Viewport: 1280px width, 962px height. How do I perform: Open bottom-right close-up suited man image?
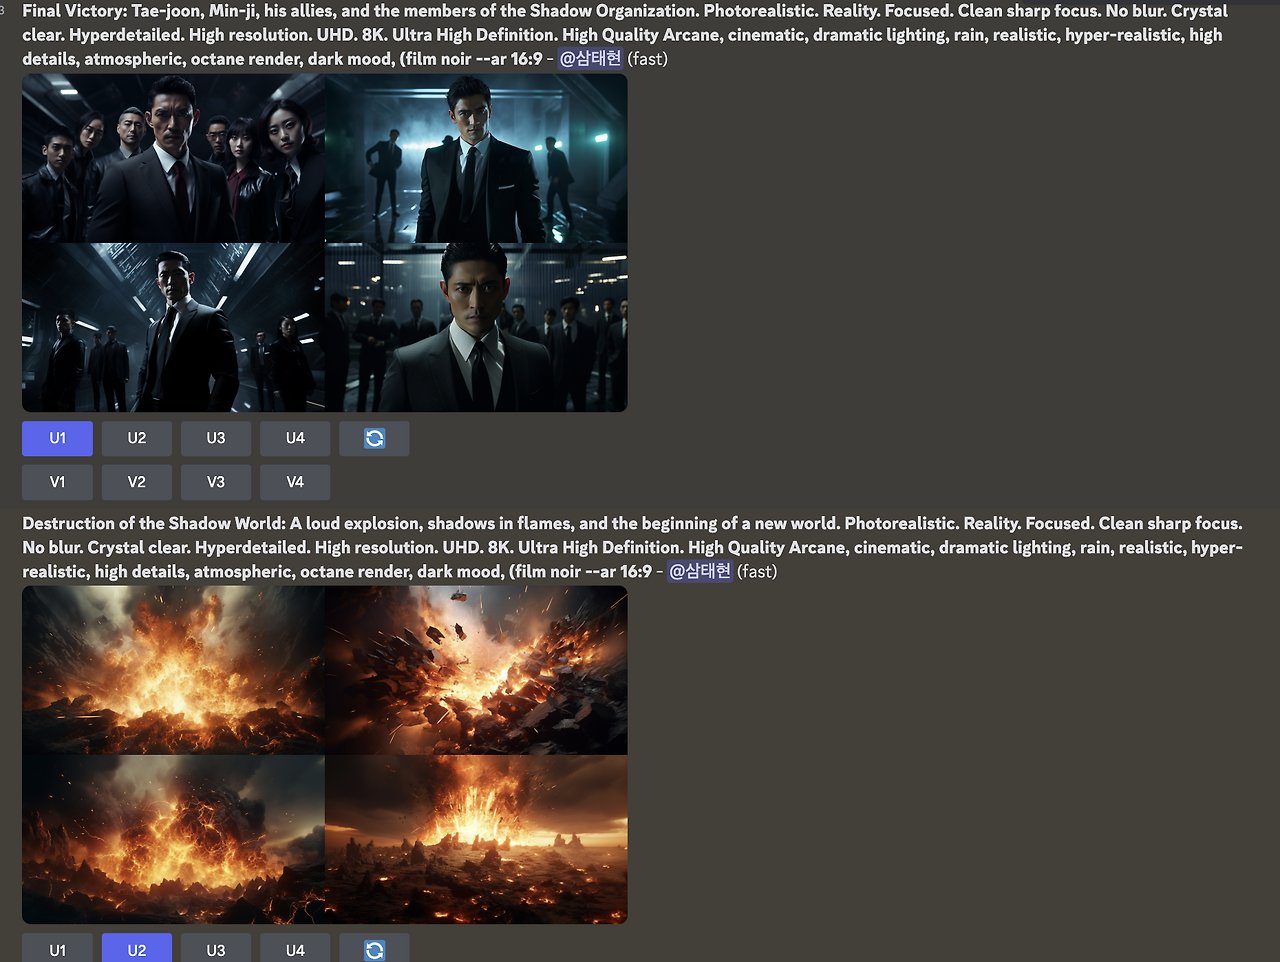(x=477, y=328)
